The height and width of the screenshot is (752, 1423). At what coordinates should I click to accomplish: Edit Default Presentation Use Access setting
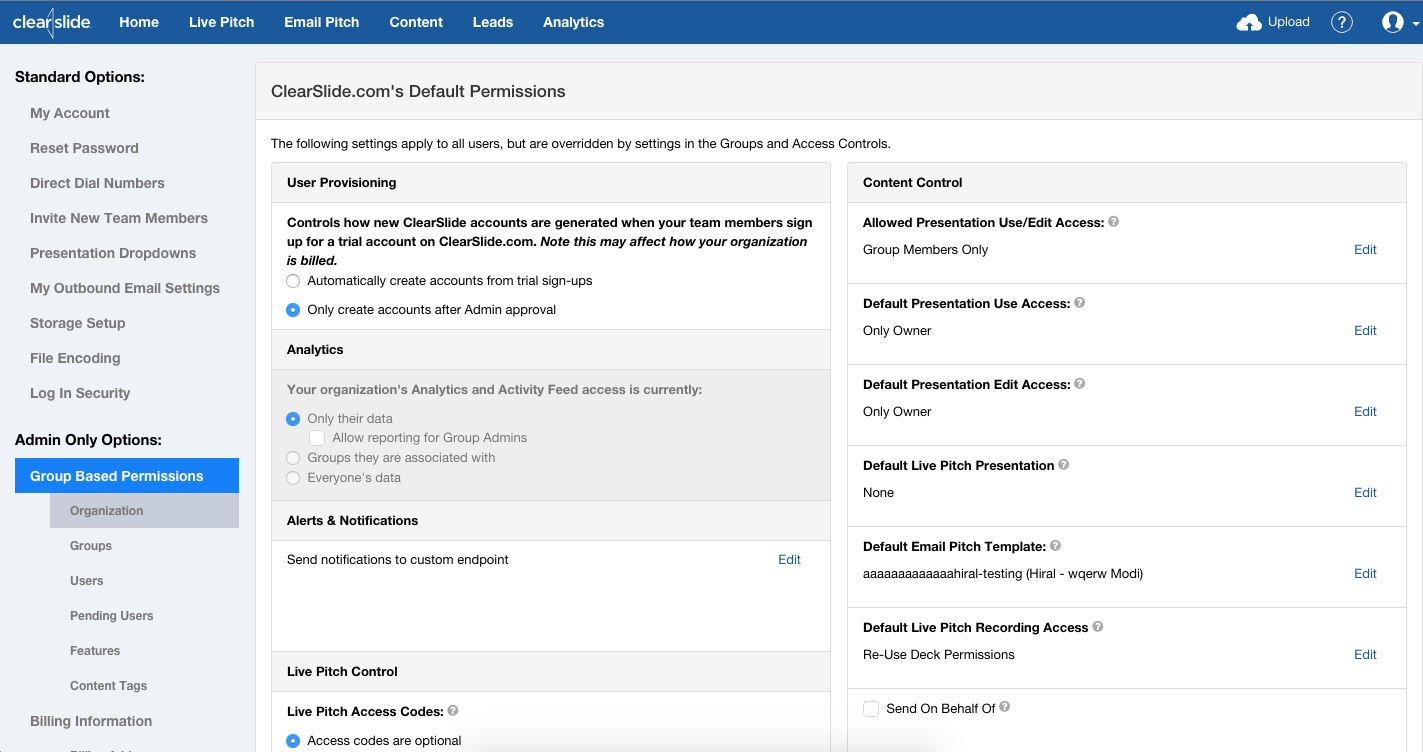tap(1365, 331)
